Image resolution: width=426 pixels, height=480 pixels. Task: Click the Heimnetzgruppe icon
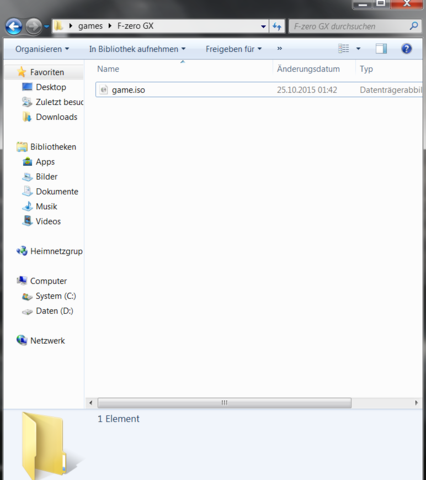tap(22, 251)
